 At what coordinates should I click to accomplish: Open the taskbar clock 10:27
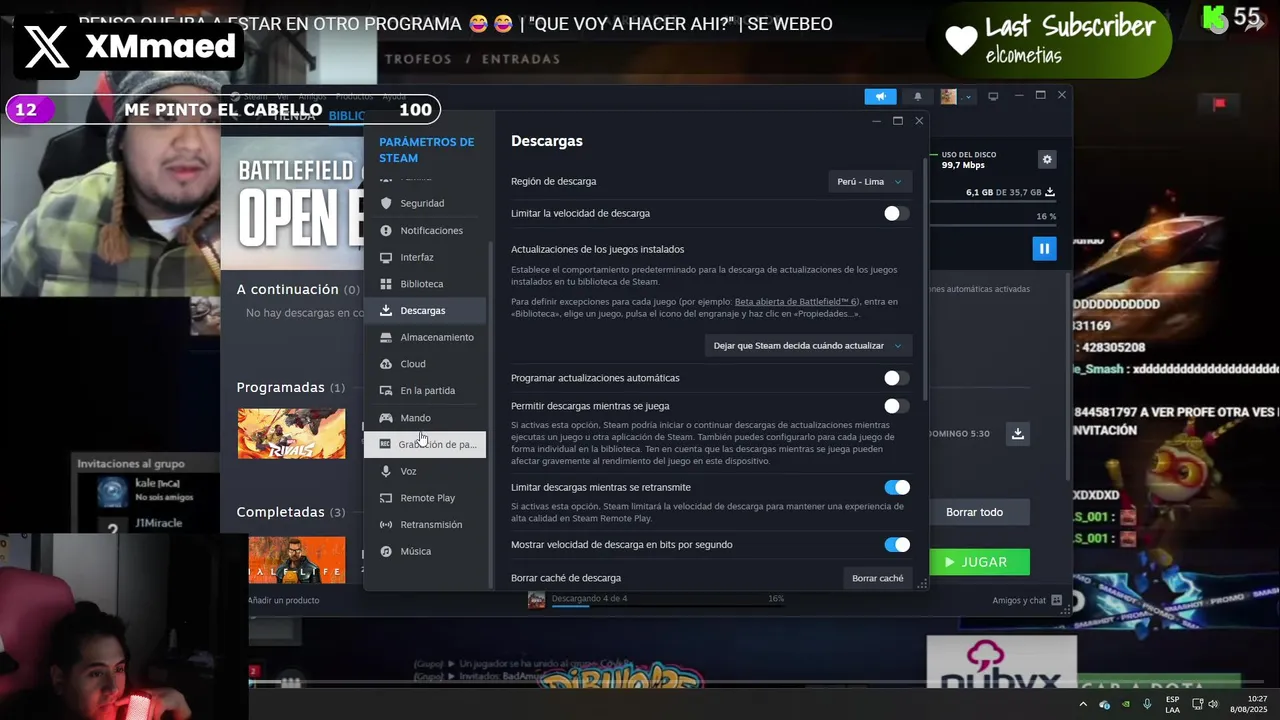click(x=1249, y=704)
